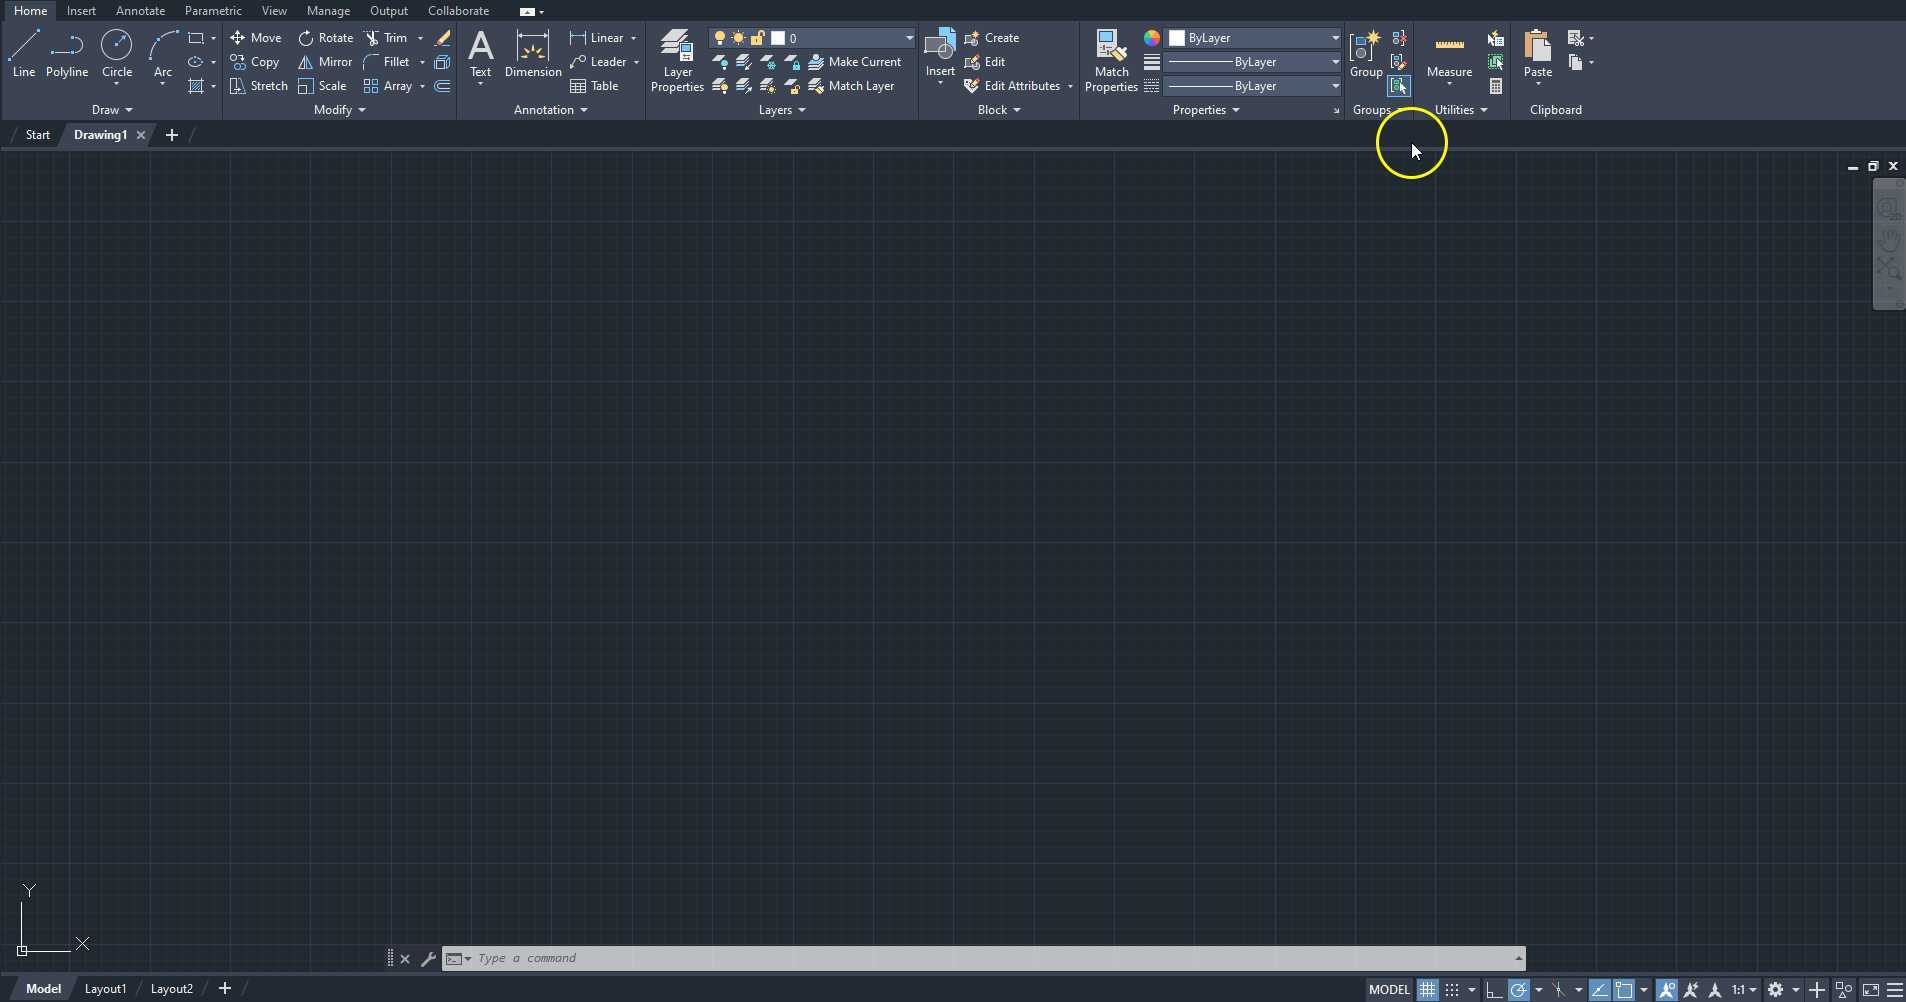Image resolution: width=1906 pixels, height=1002 pixels.
Task: Click the object color wheel icon
Action: click(x=1152, y=38)
